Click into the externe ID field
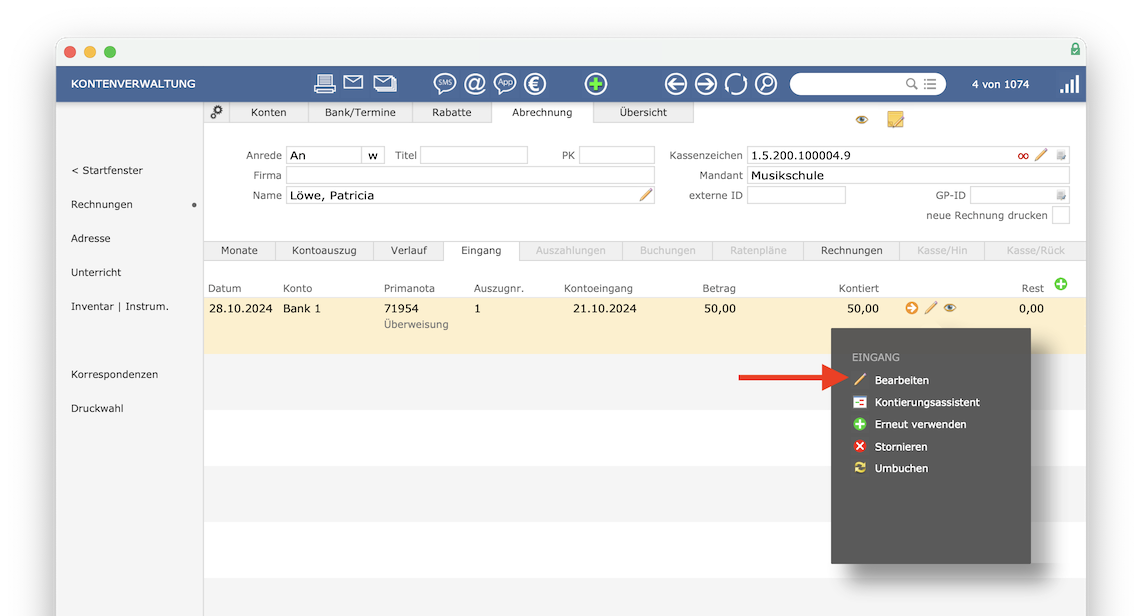Image resolution: width=1142 pixels, height=616 pixels. pyautogui.click(x=797, y=195)
